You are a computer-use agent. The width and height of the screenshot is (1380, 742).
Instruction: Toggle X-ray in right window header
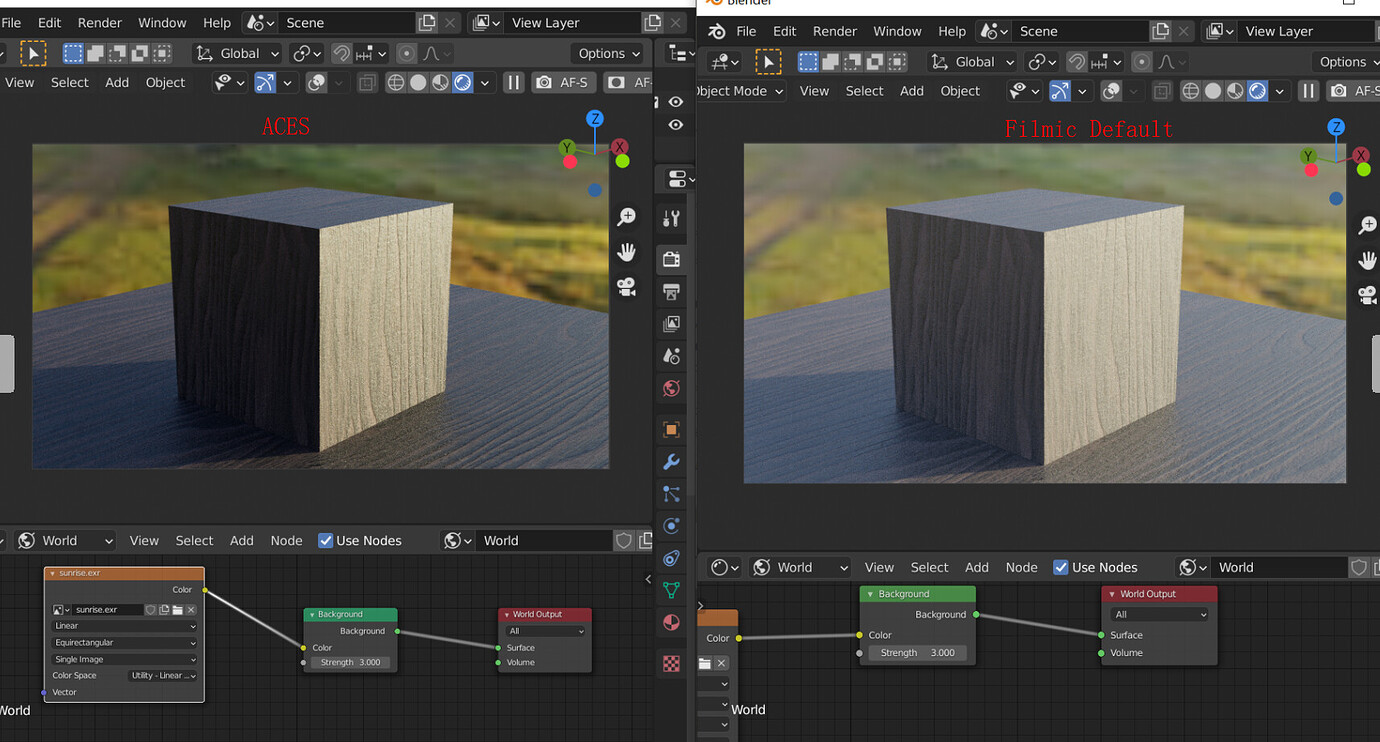click(x=1162, y=91)
